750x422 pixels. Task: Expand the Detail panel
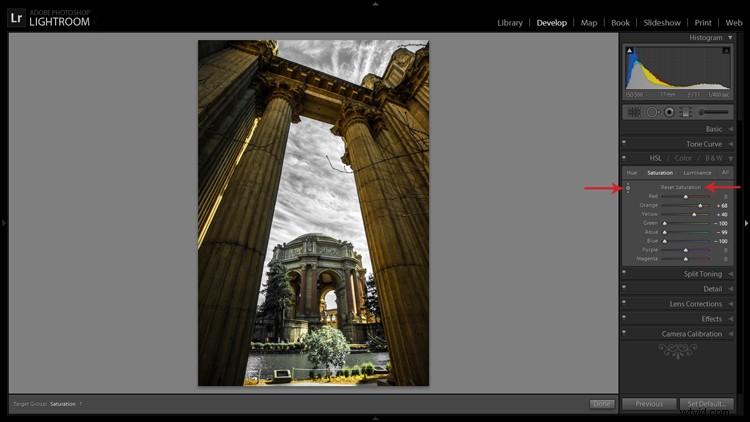pos(730,289)
